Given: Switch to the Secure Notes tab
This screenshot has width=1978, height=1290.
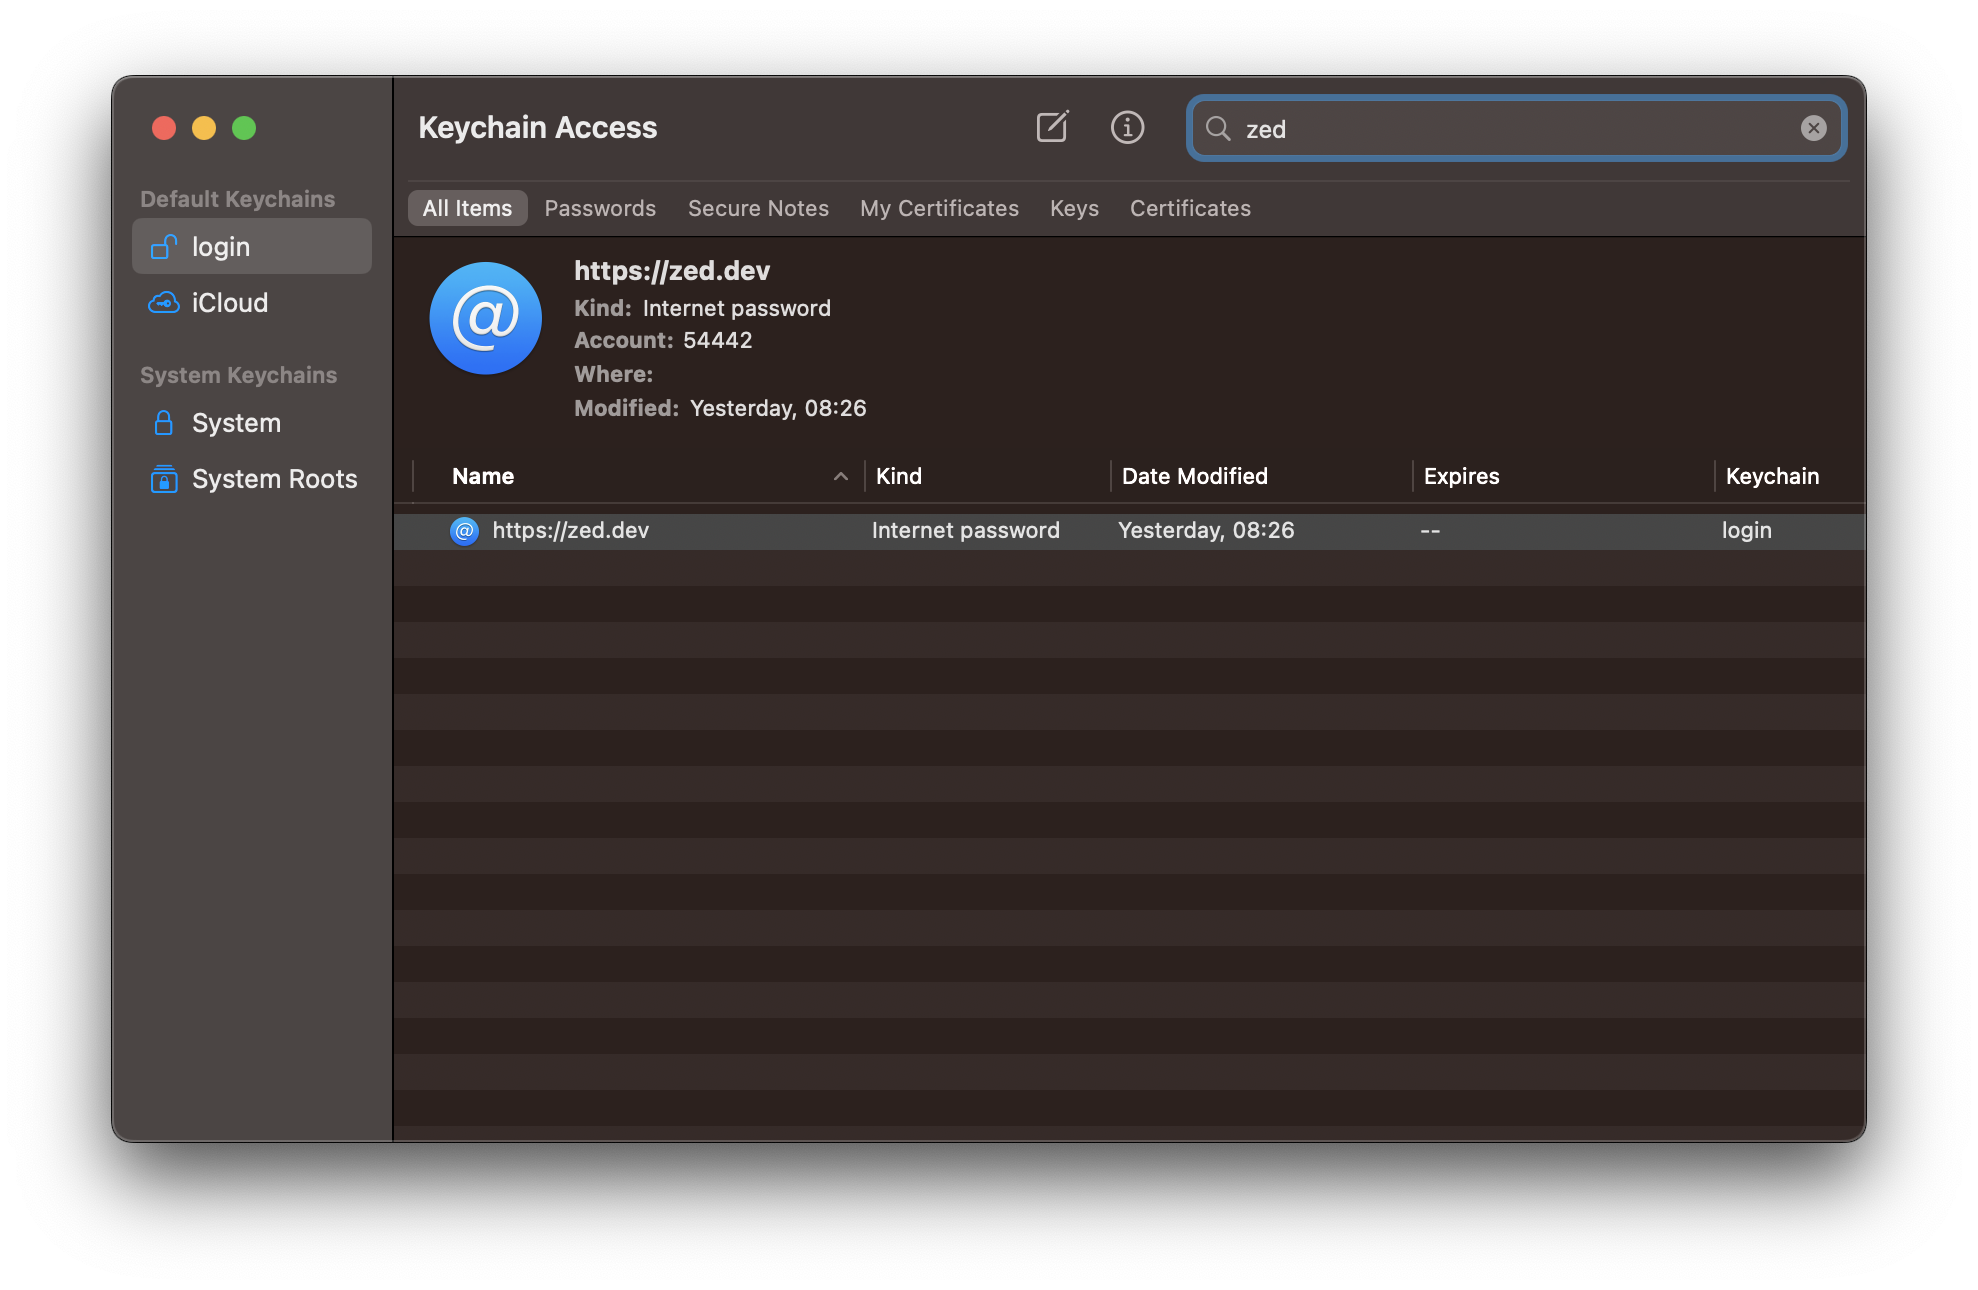Looking at the screenshot, I should 758,208.
